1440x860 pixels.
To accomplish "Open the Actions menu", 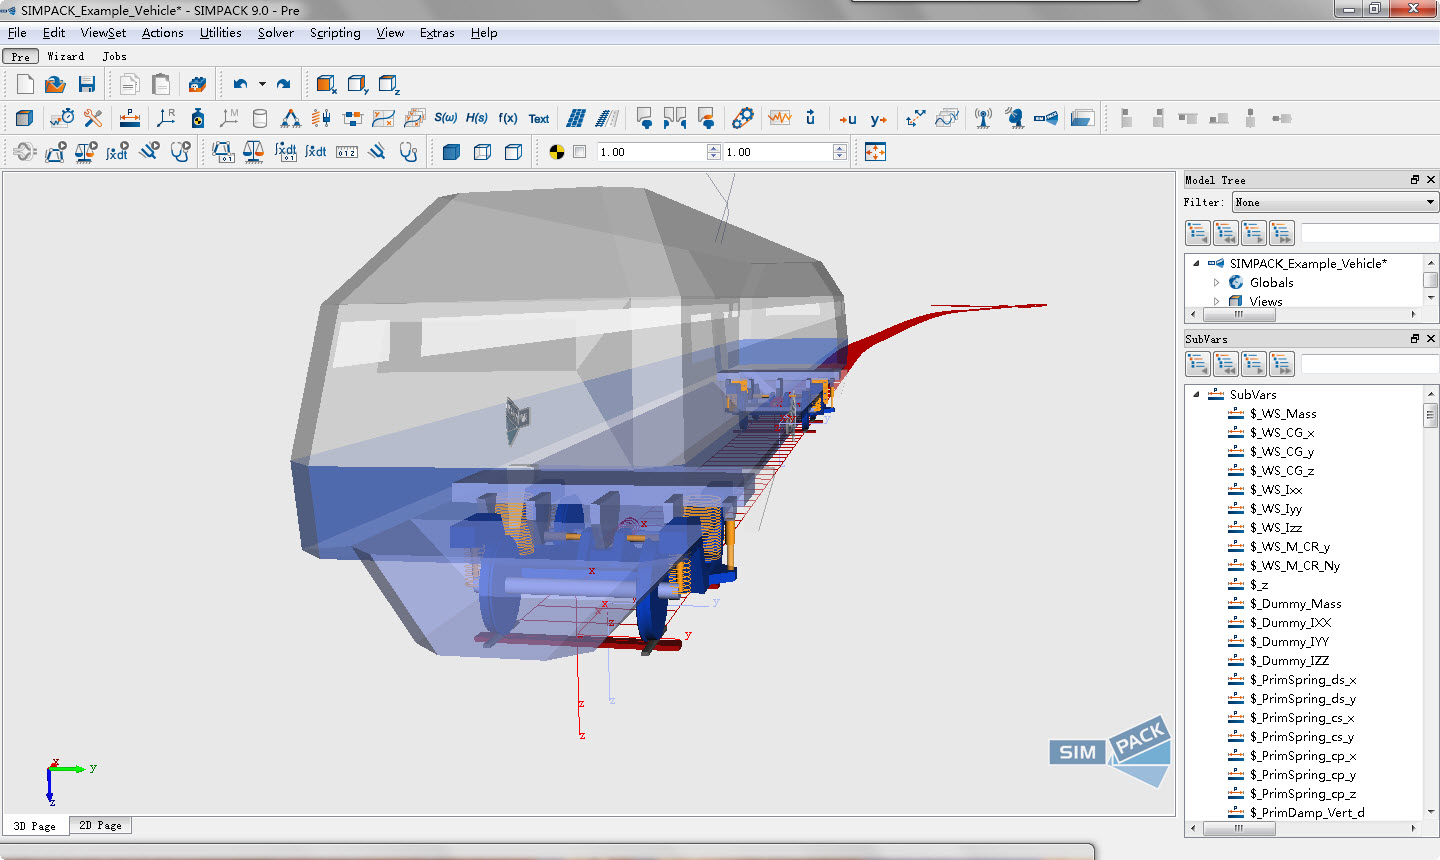I will click(x=163, y=33).
